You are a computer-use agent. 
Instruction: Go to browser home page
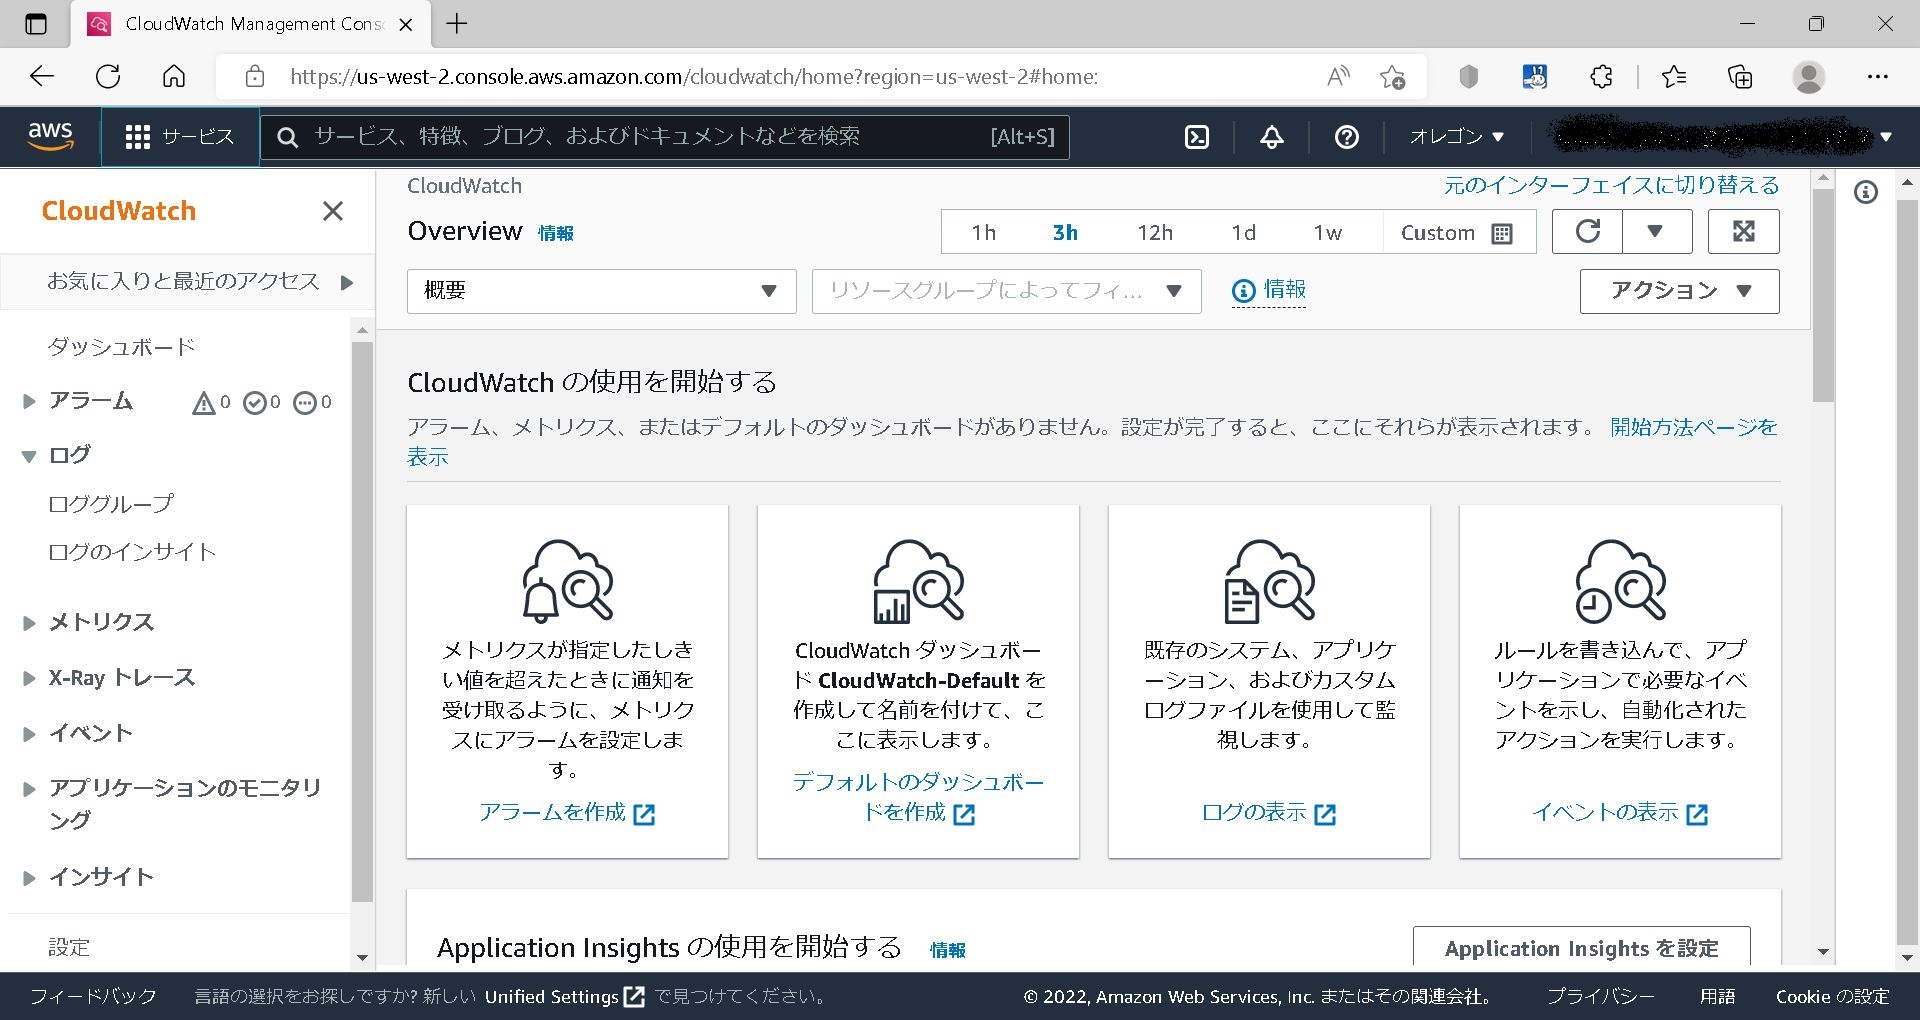[x=174, y=76]
